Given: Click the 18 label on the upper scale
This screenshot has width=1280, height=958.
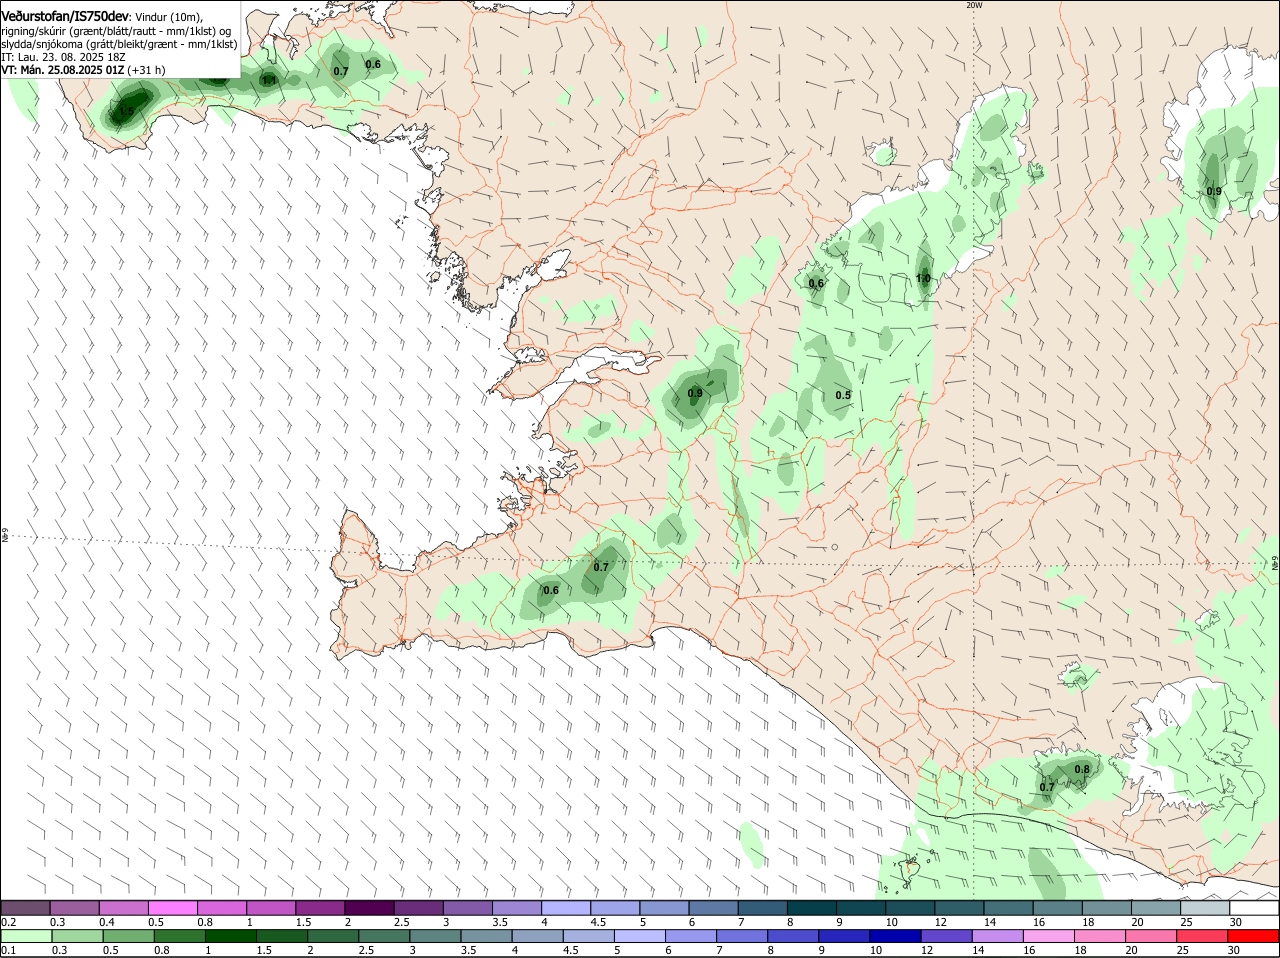Looking at the screenshot, I should point(1089,922).
